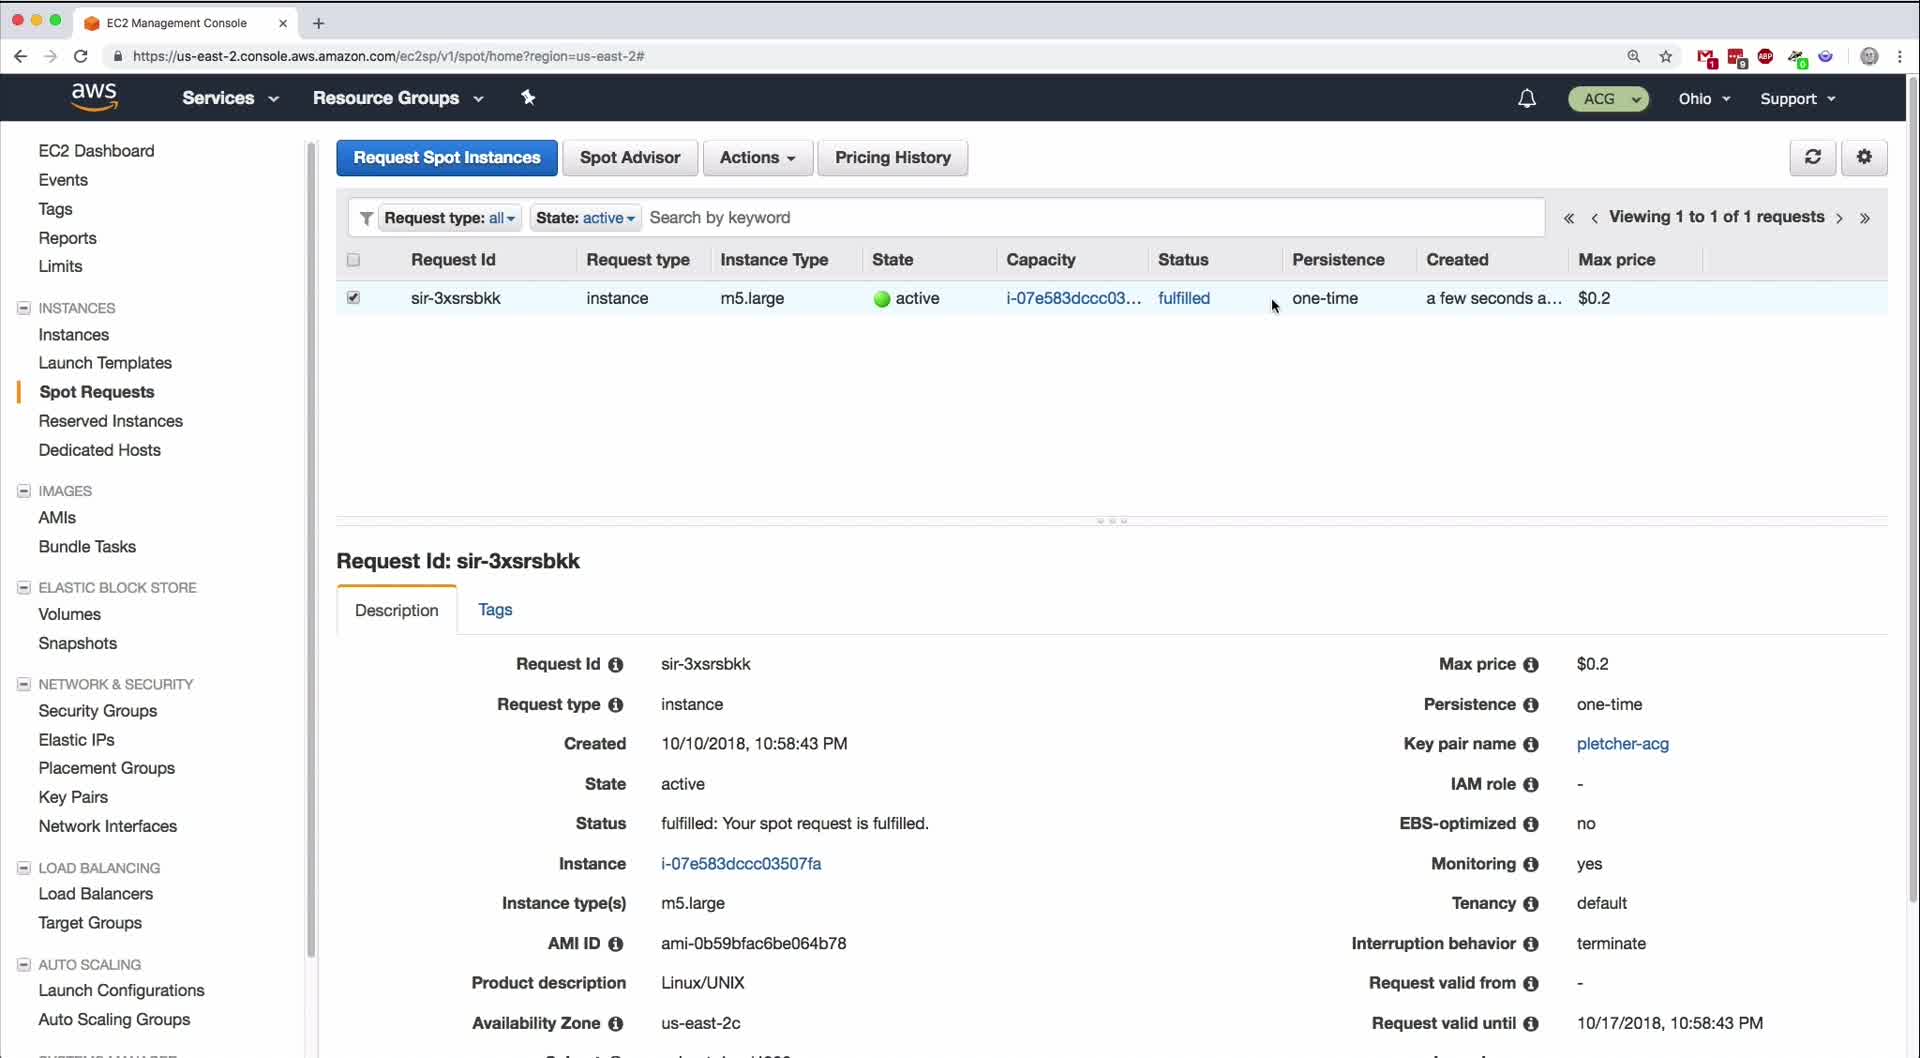This screenshot has width=1920, height=1058.
Task: Go to next page of requests
Action: [1839, 218]
